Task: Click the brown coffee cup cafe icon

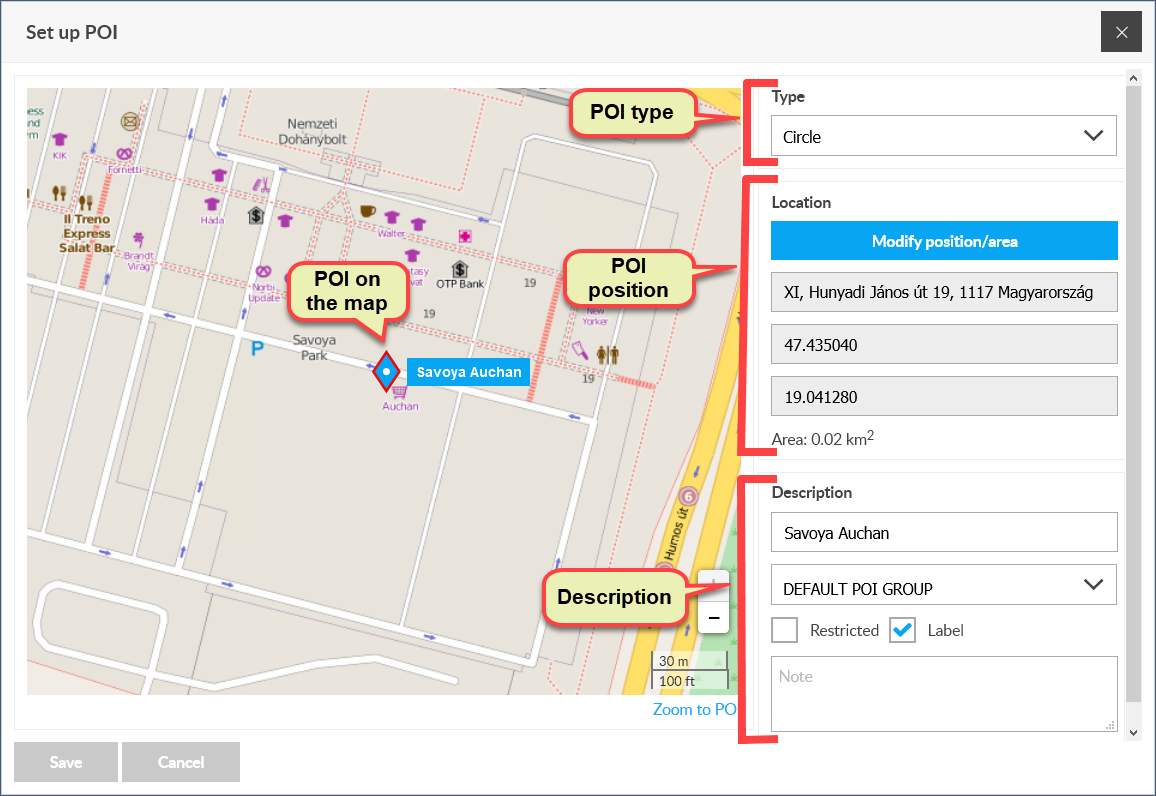Action: point(367,212)
